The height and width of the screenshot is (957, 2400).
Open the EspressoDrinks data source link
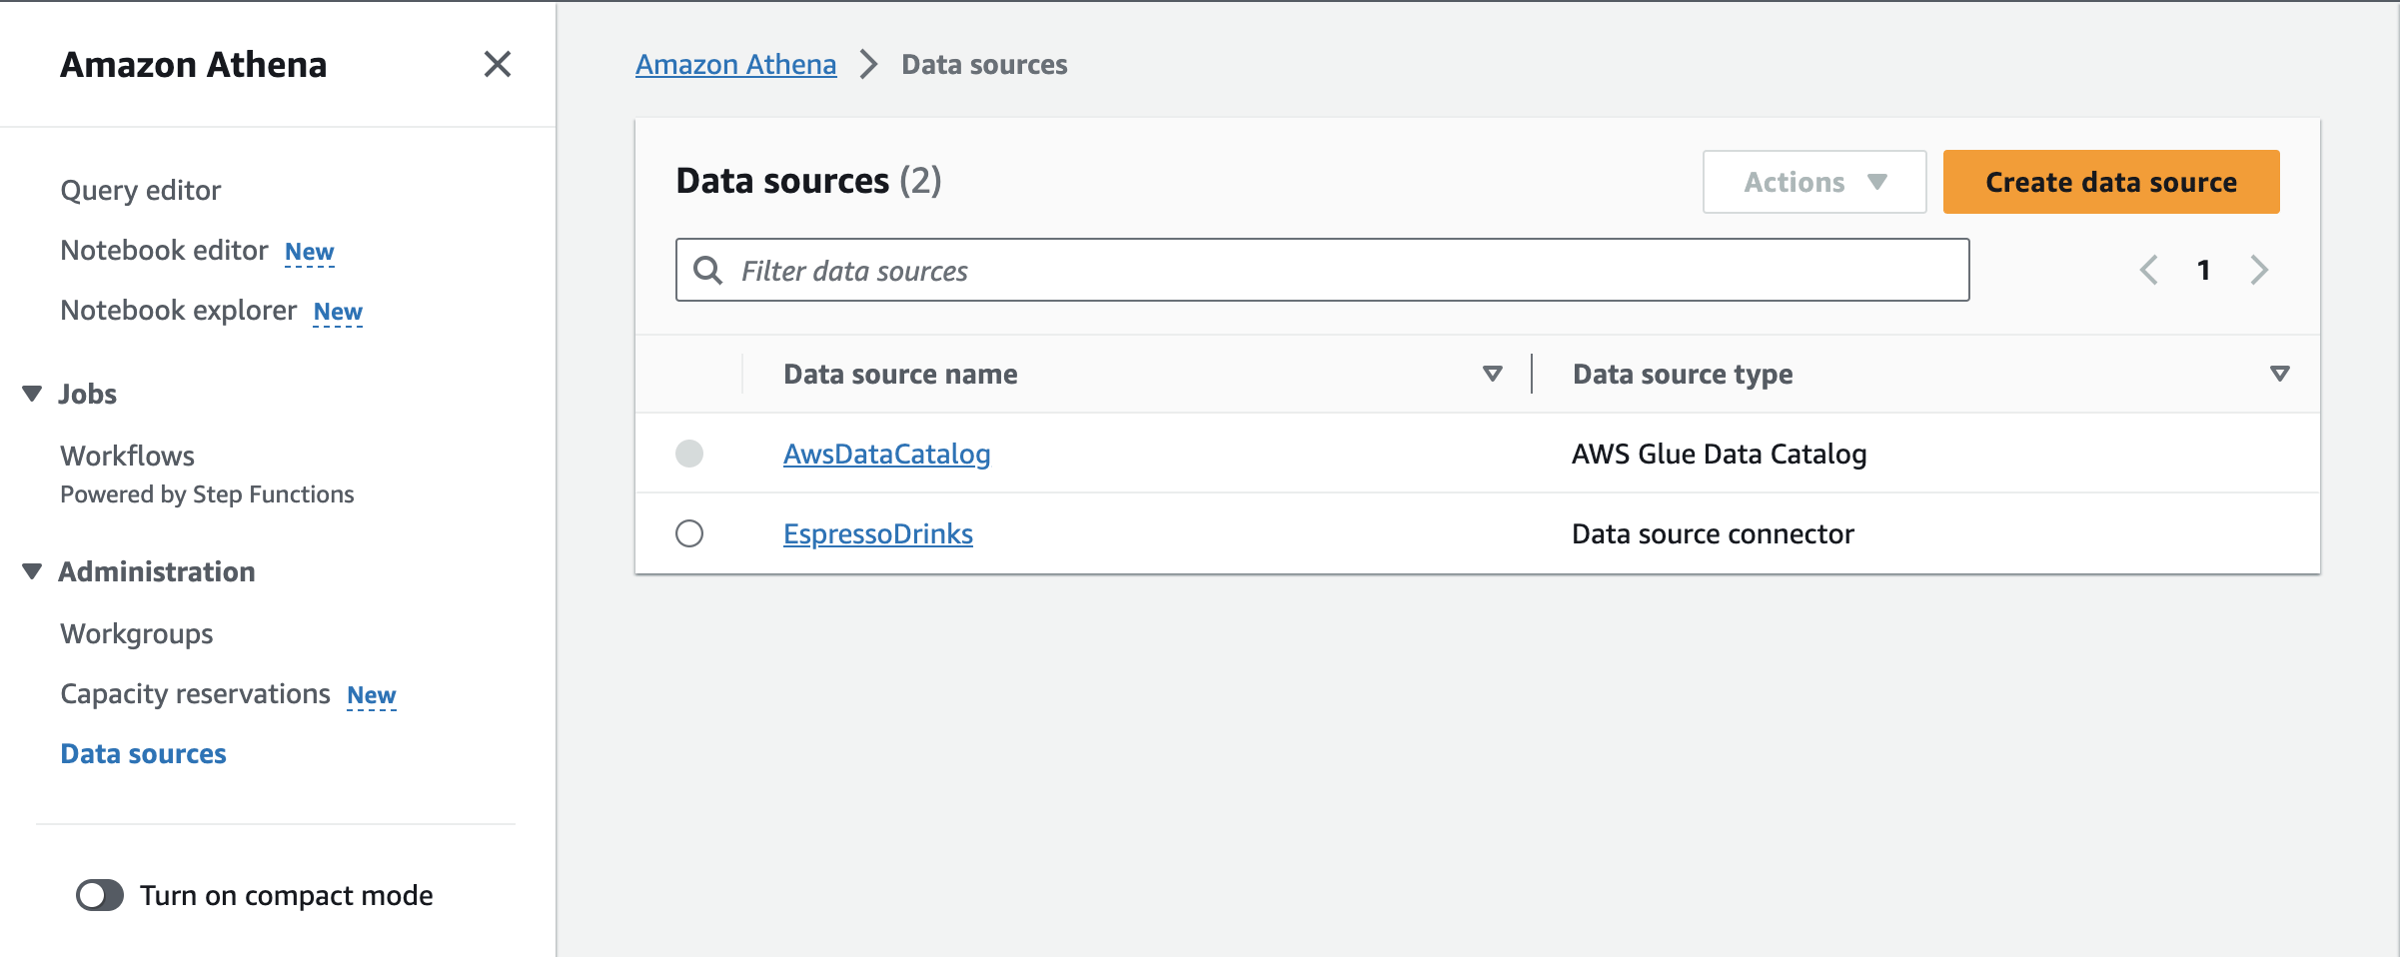pyautogui.click(x=877, y=534)
